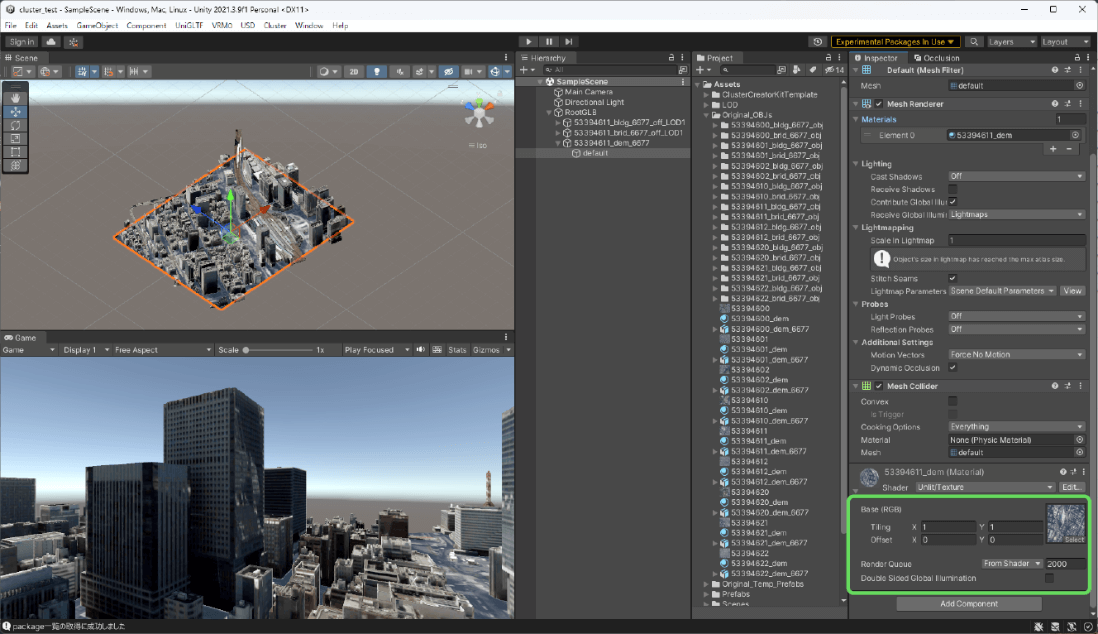This screenshot has height=634, width=1098.
Task: Click the Add Component button
Action: click(968, 604)
